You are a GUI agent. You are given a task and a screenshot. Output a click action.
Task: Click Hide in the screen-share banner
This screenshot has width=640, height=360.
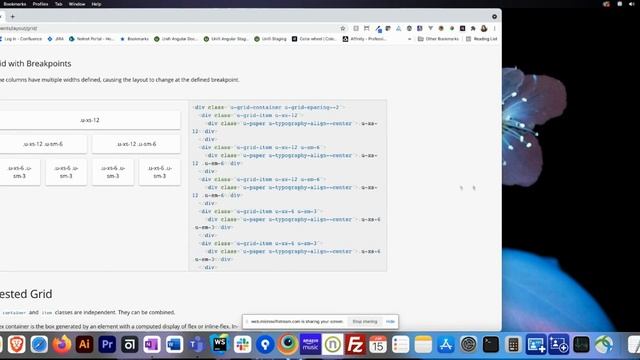(390, 322)
